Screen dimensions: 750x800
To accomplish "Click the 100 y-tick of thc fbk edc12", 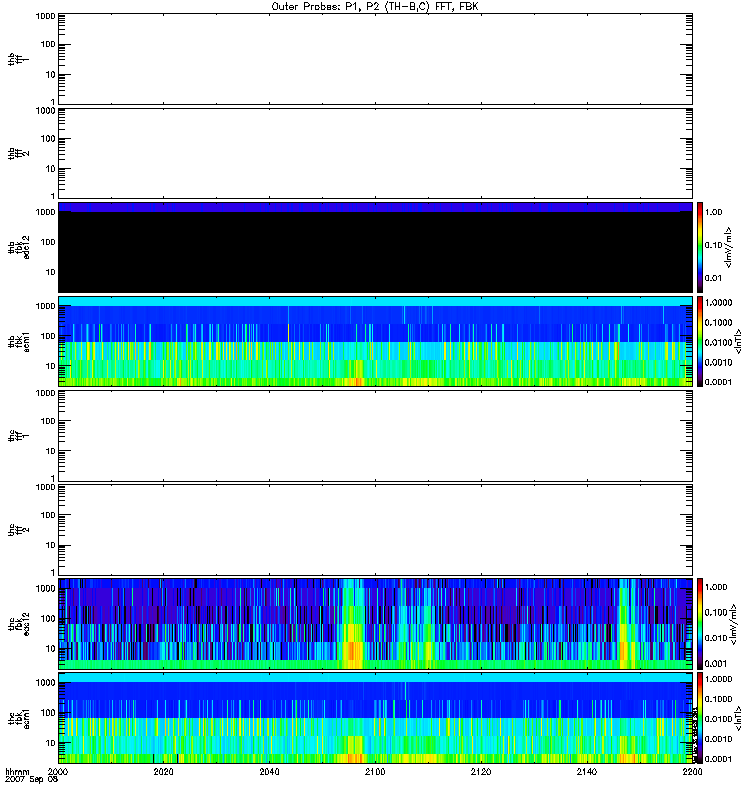I will 47,619.
